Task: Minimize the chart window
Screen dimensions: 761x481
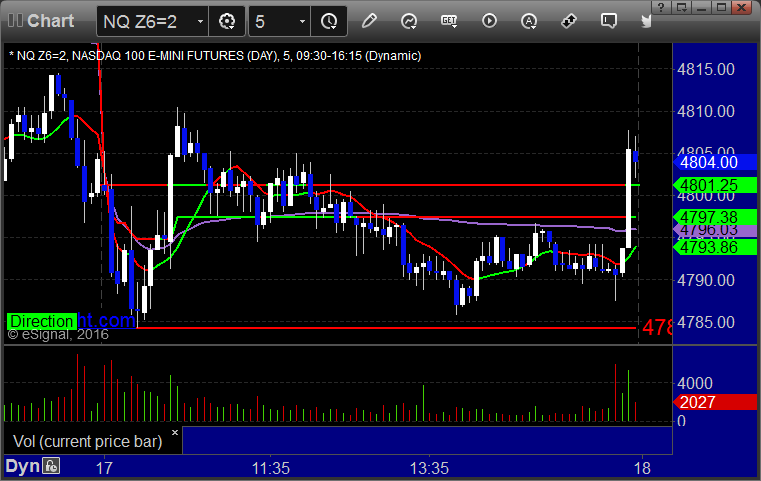Action: click(x=701, y=7)
